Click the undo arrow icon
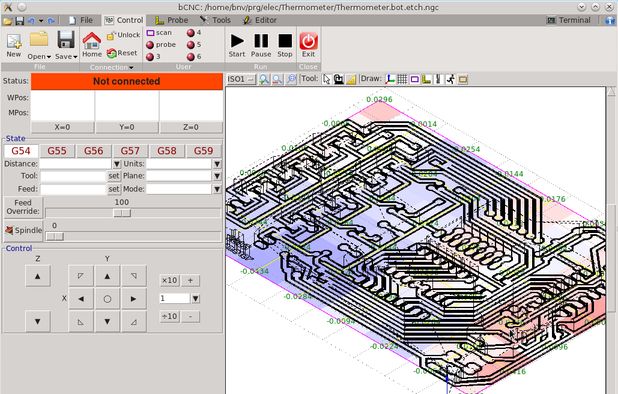 pos(32,20)
